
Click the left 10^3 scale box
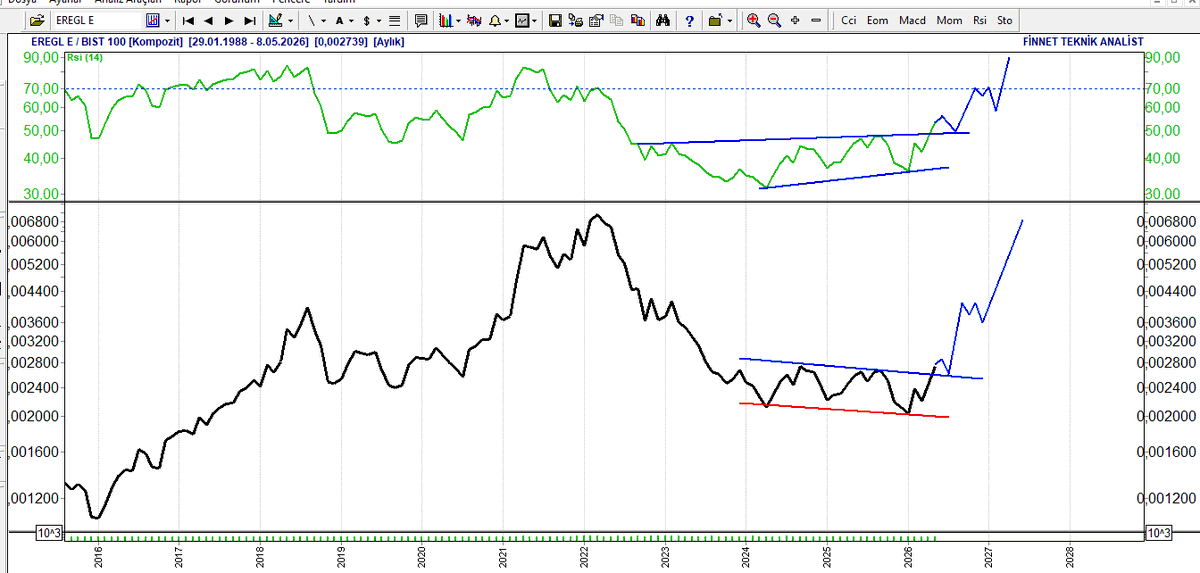pyautogui.click(x=49, y=533)
